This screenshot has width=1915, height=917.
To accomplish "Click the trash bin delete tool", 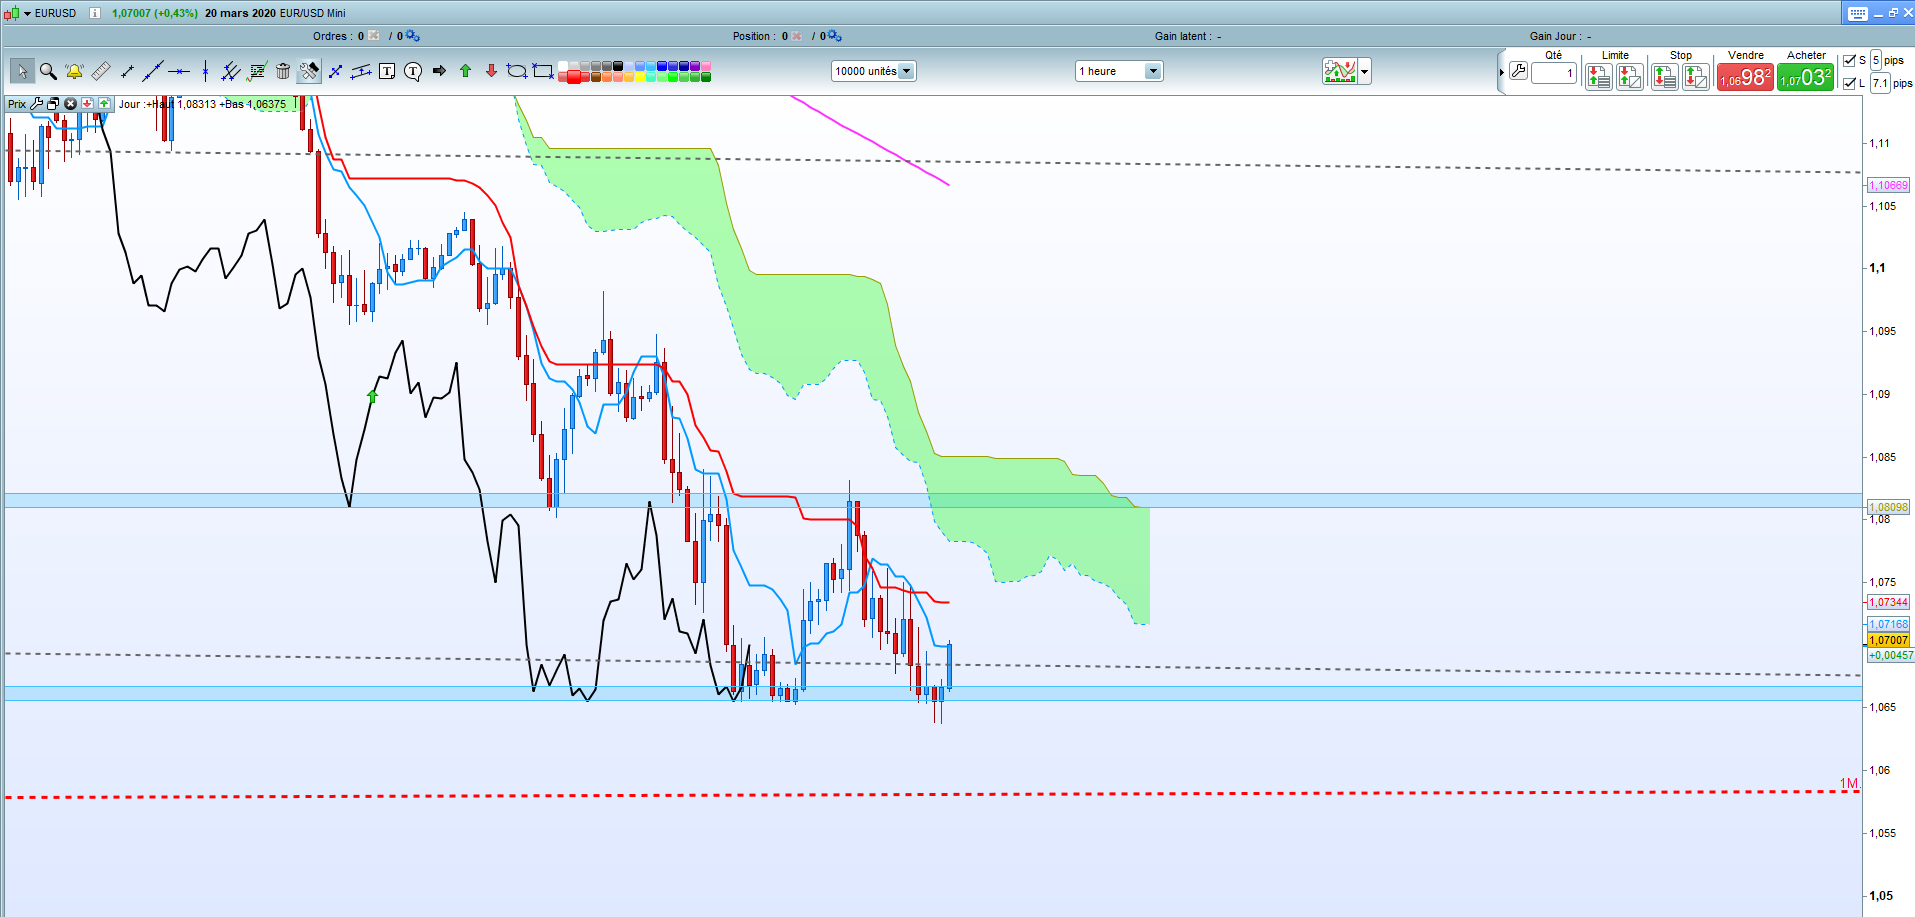I will click(283, 71).
